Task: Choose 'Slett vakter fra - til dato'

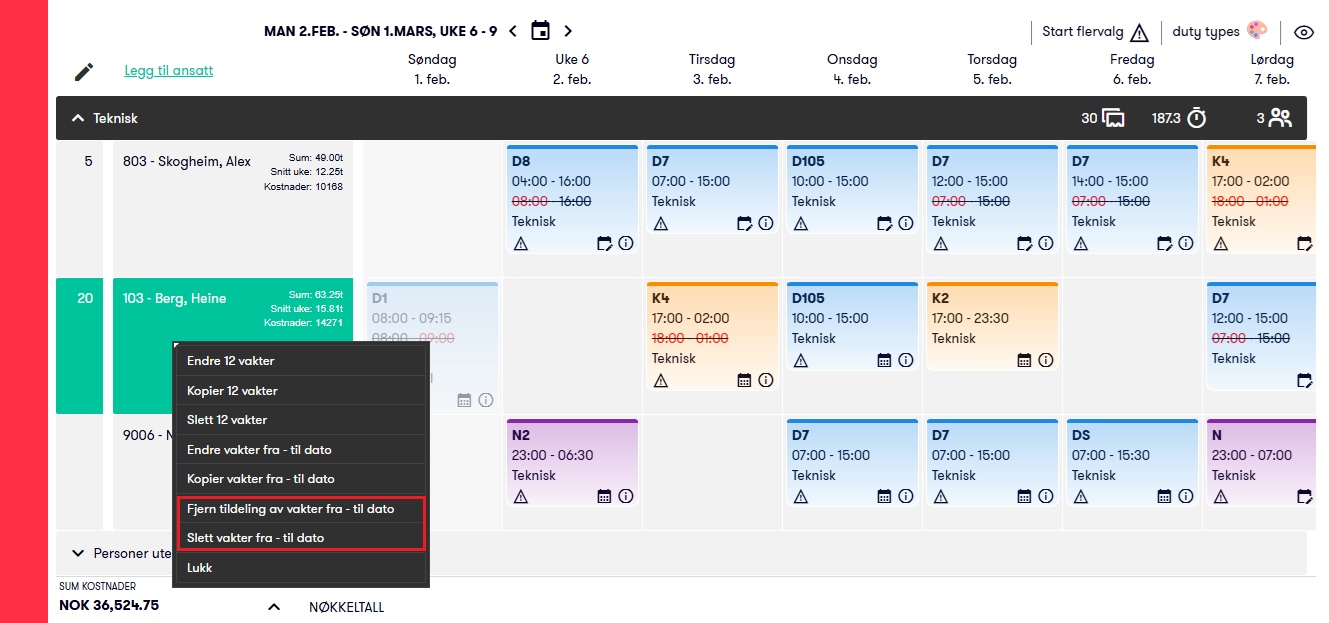Action: [x=255, y=538]
